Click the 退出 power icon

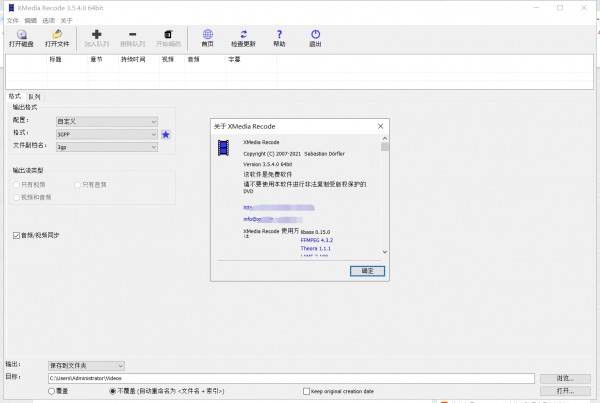315,34
